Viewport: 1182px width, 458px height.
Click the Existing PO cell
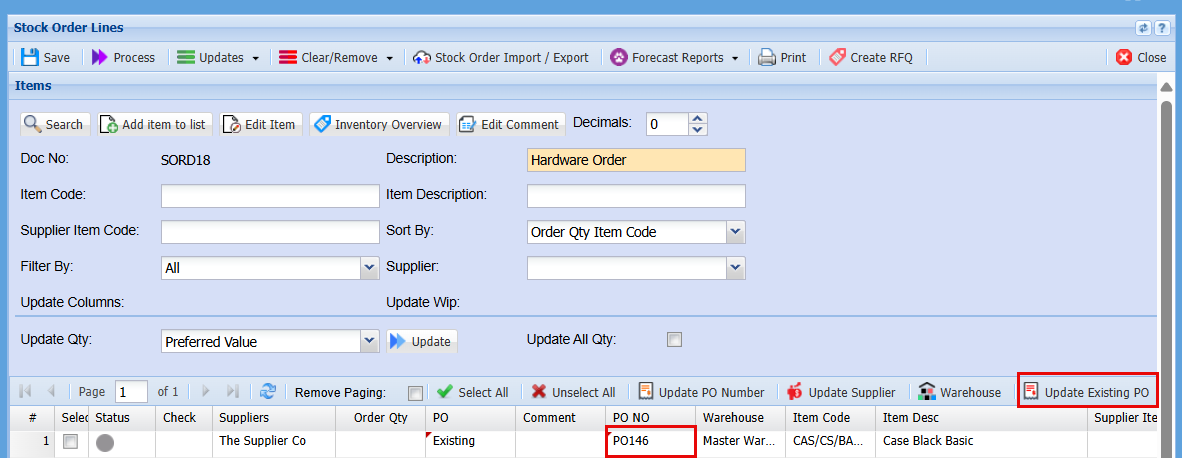pos(471,441)
